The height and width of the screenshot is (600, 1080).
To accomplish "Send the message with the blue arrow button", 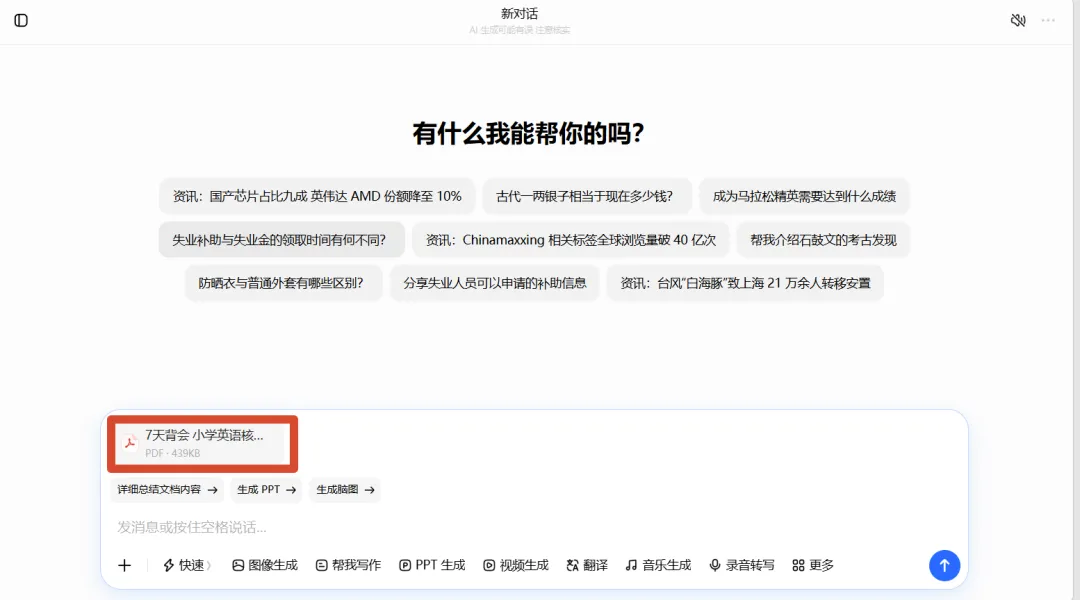I will click(944, 566).
